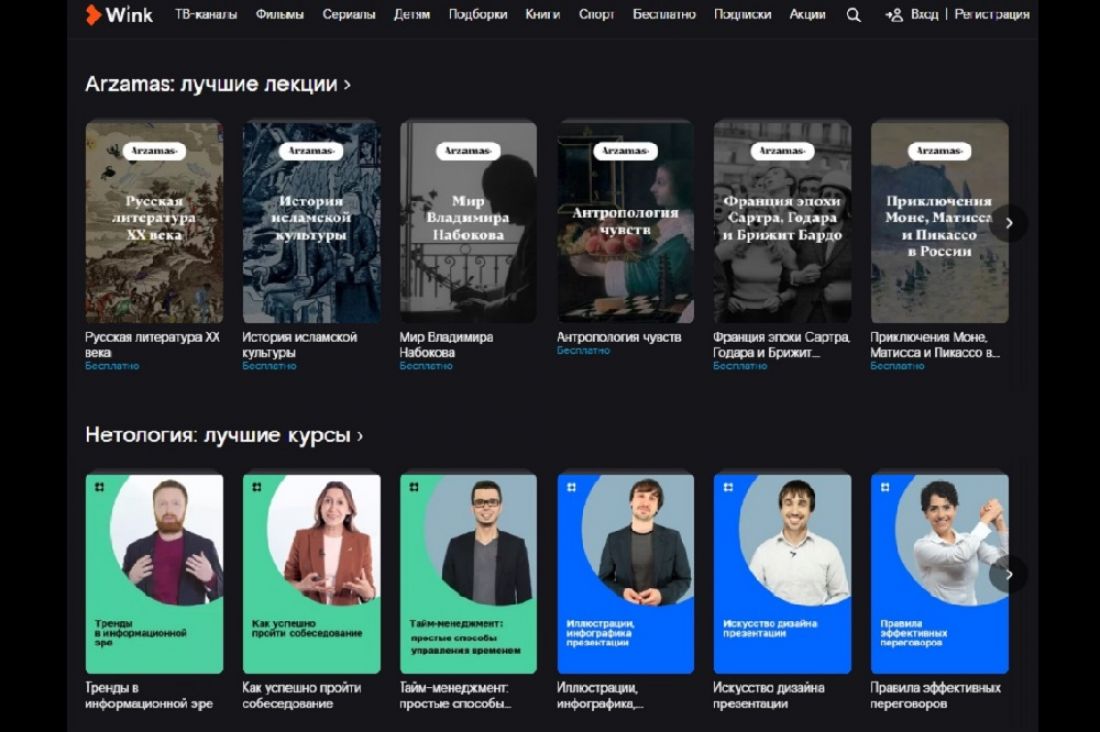Click the login arrow-person icon
1100x732 pixels.
click(x=893, y=15)
